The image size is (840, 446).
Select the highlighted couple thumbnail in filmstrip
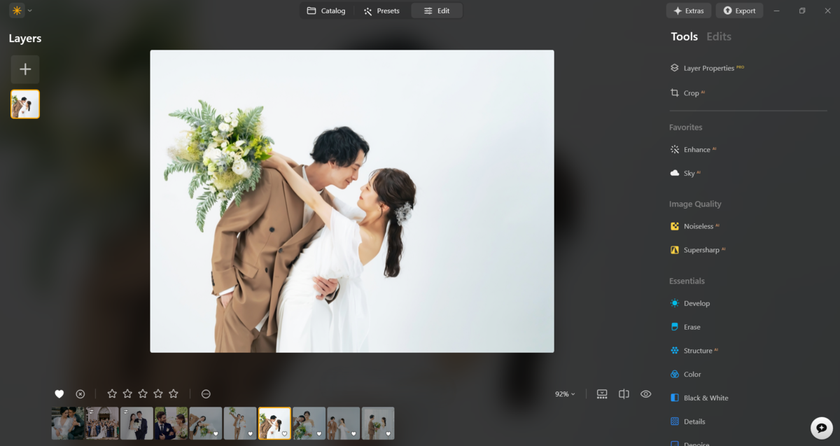pyautogui.click(x=275, y=424)
